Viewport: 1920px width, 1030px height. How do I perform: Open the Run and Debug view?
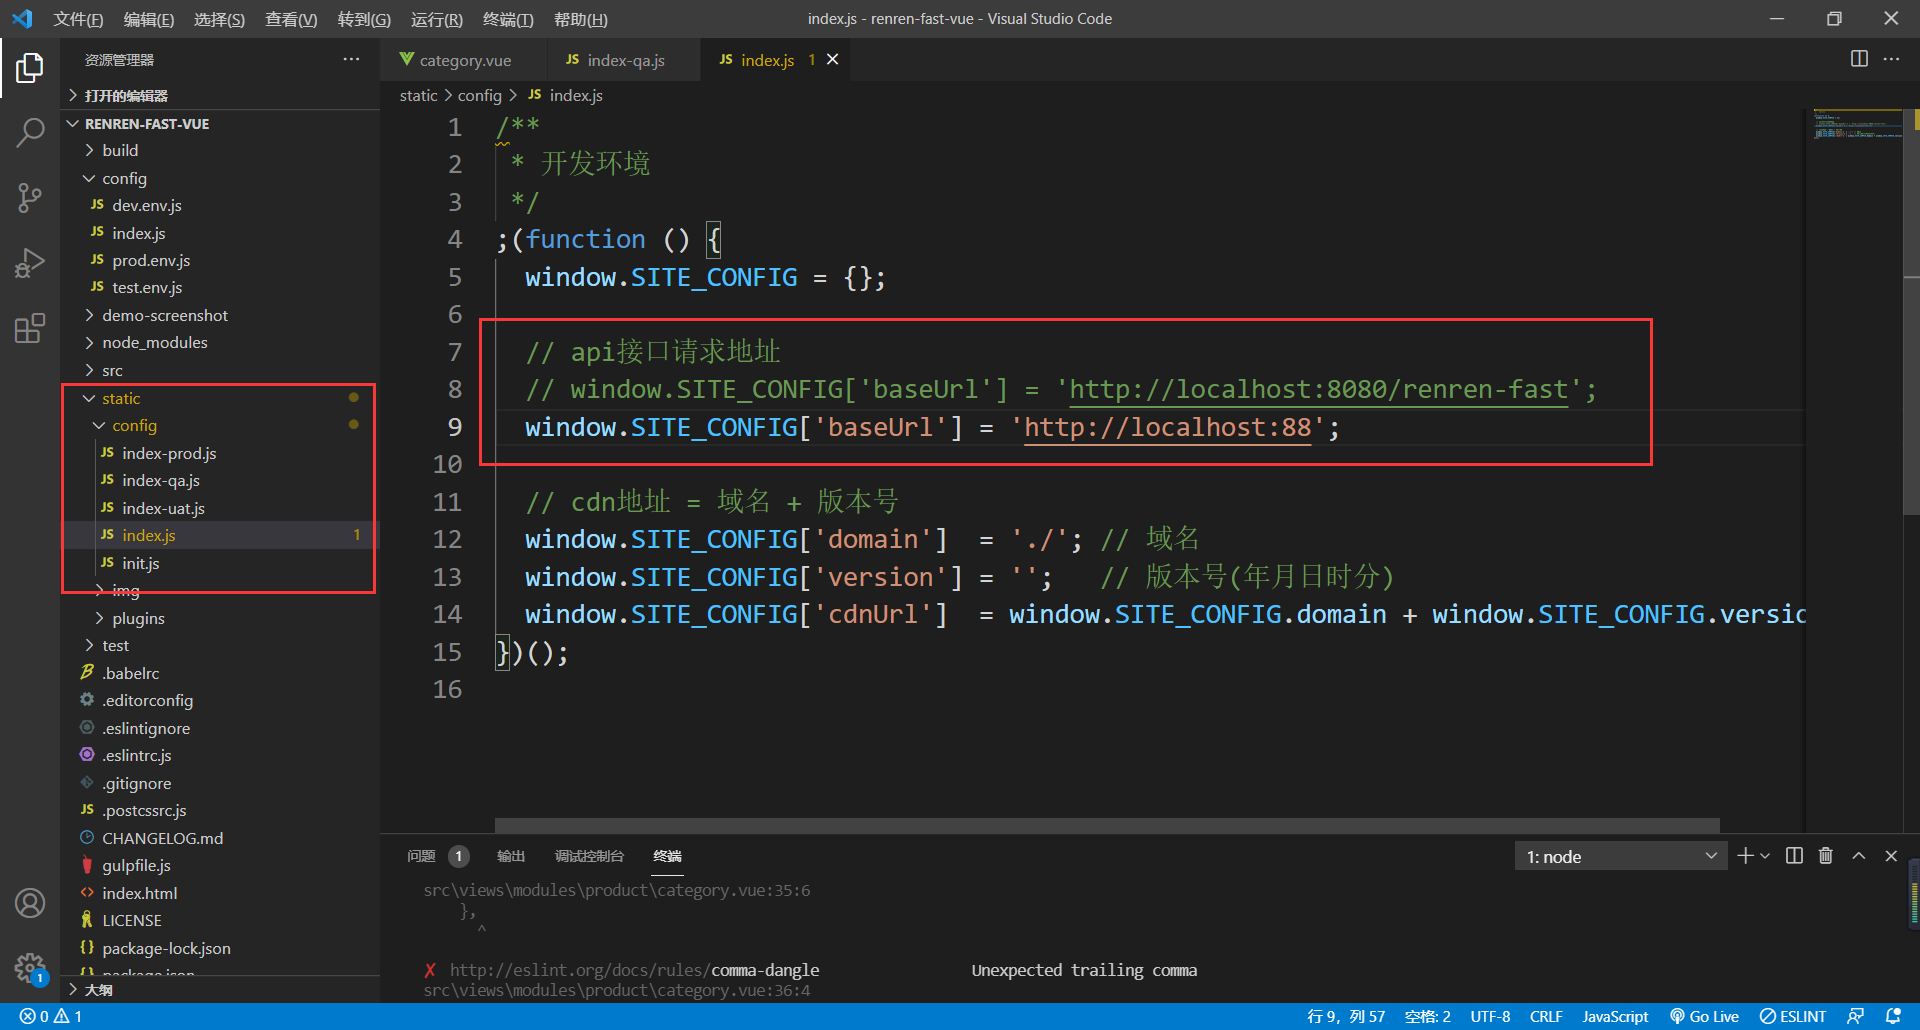click(30, 263)
